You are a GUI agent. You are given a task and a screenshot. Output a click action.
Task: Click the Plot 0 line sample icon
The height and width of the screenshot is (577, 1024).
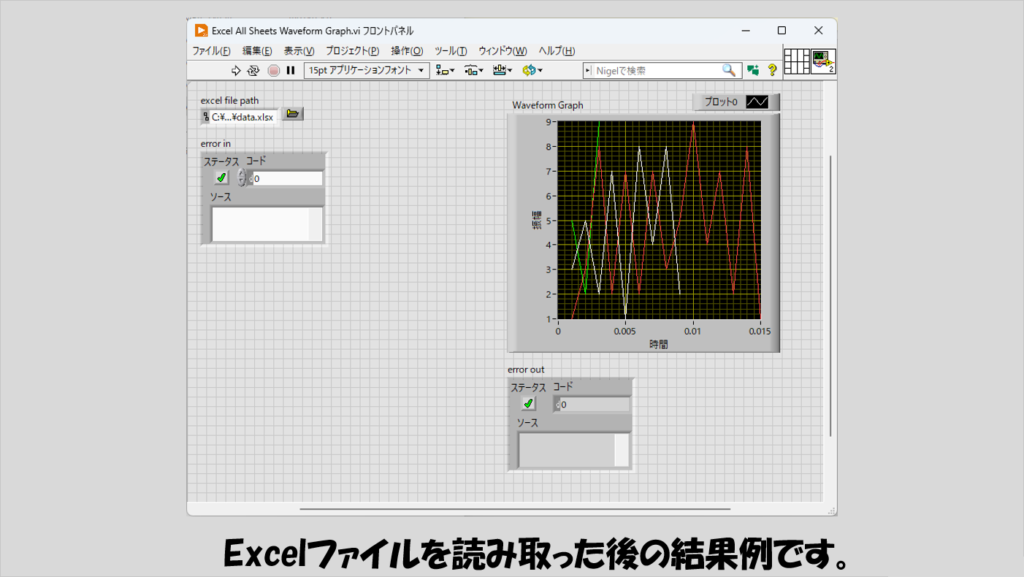[x=758, y=102]
